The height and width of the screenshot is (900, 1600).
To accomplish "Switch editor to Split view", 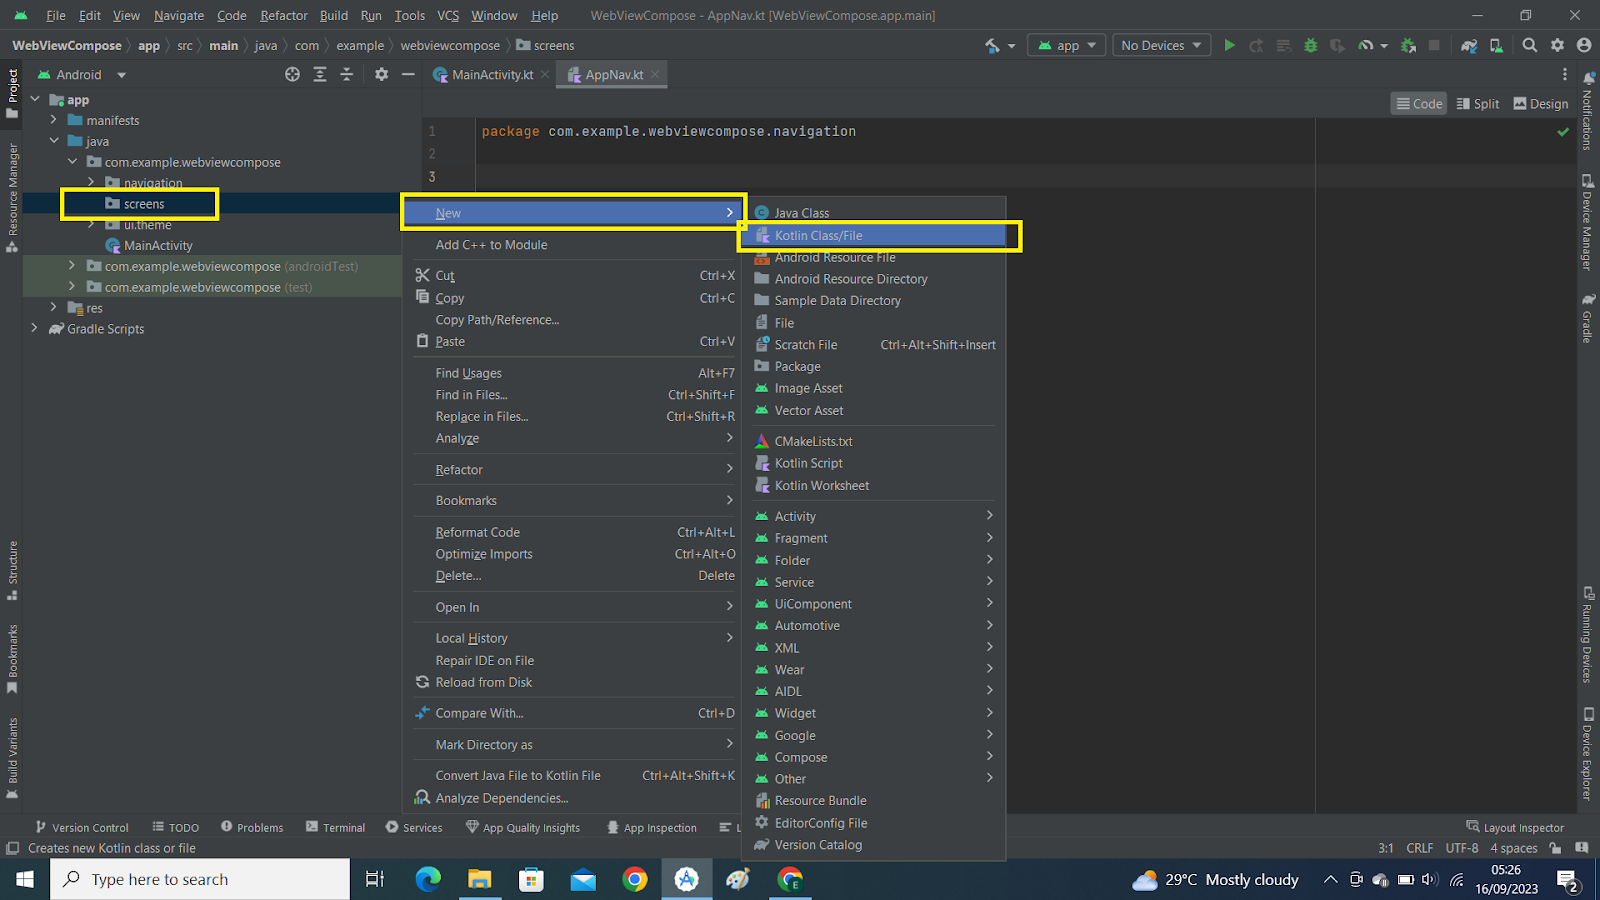I will (1478, 103).
